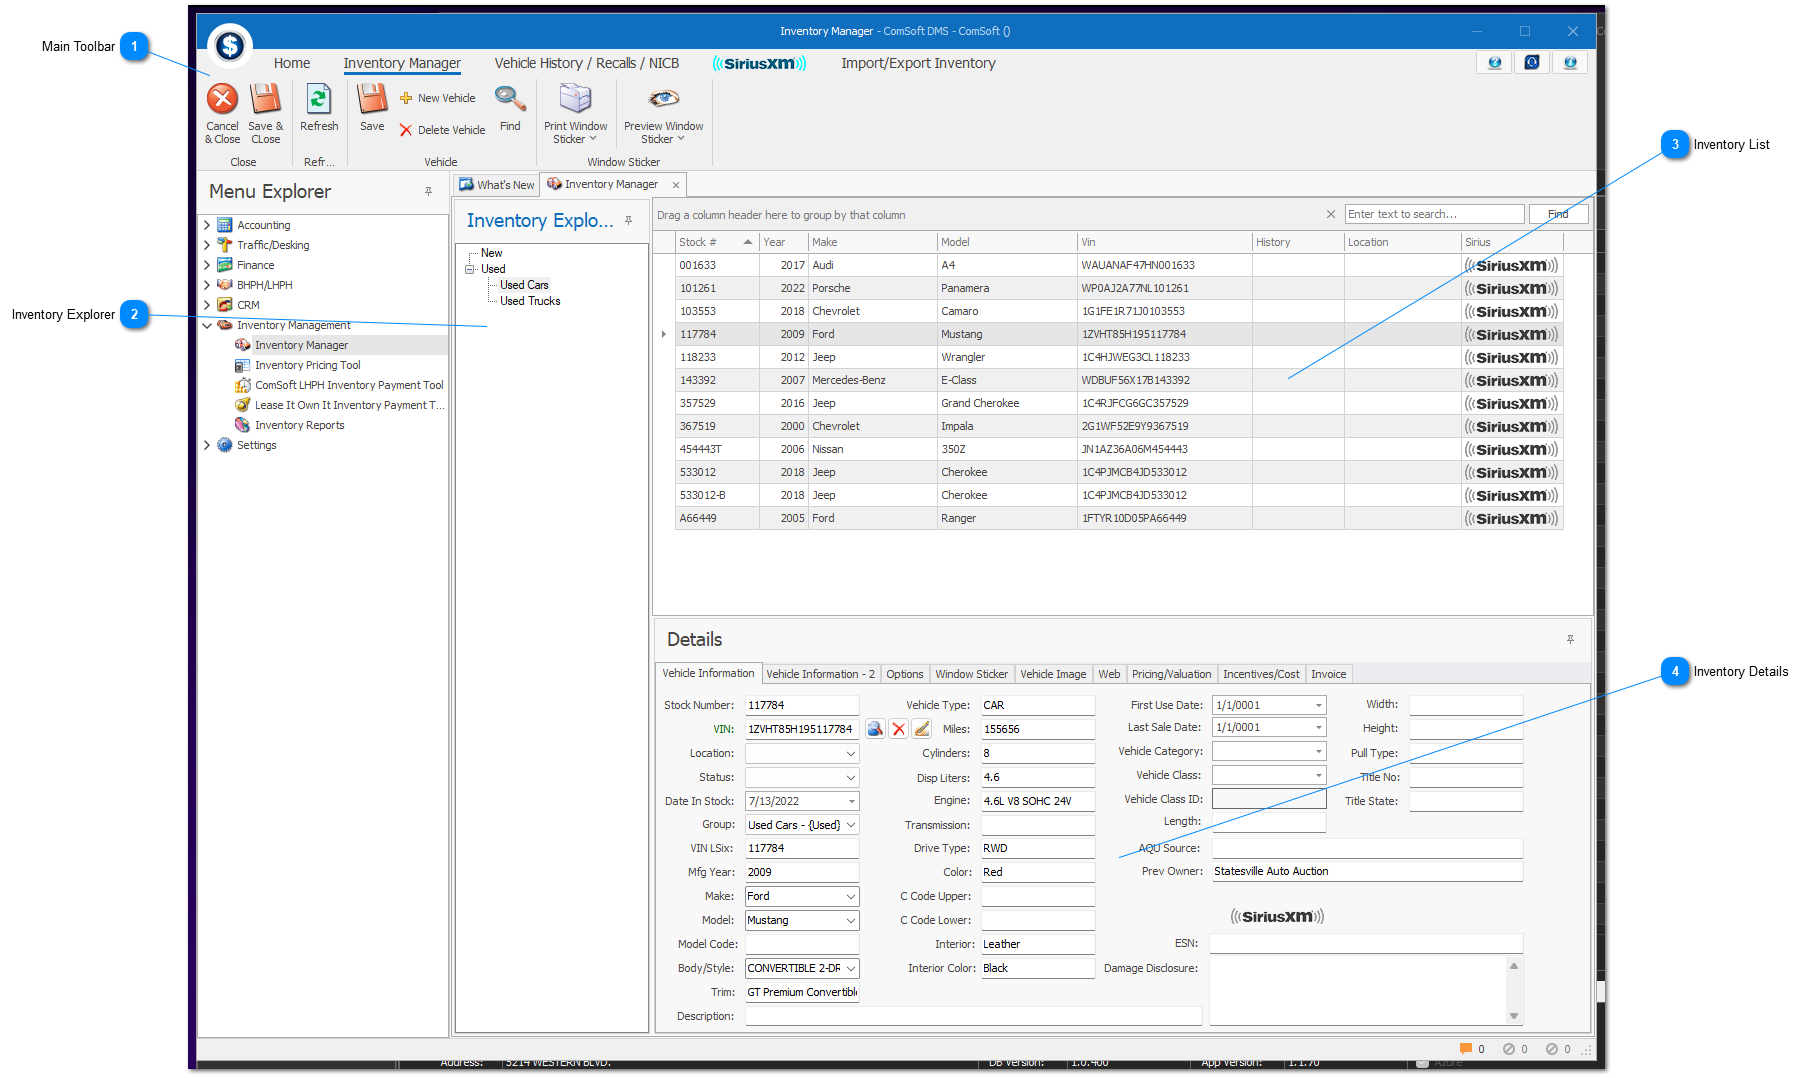This screenshot has width=1805, height=1078.
Task: Click the Cancel & Close icon
Action: point(222,100)
